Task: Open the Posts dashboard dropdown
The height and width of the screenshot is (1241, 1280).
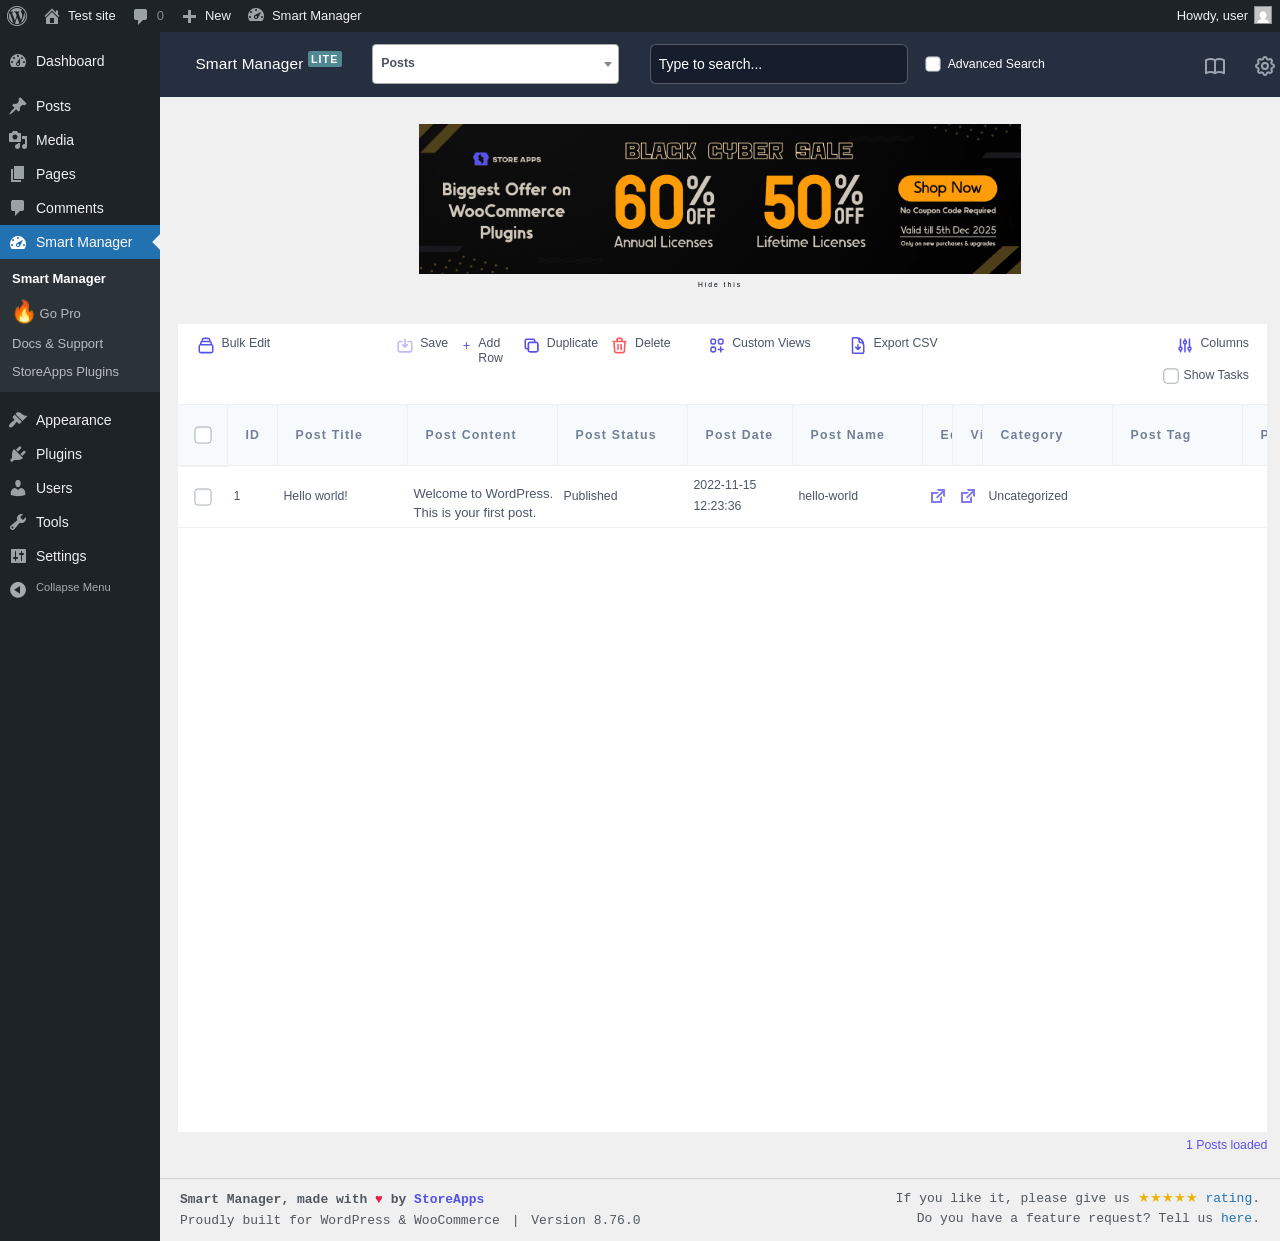Action: coord(496,64)
